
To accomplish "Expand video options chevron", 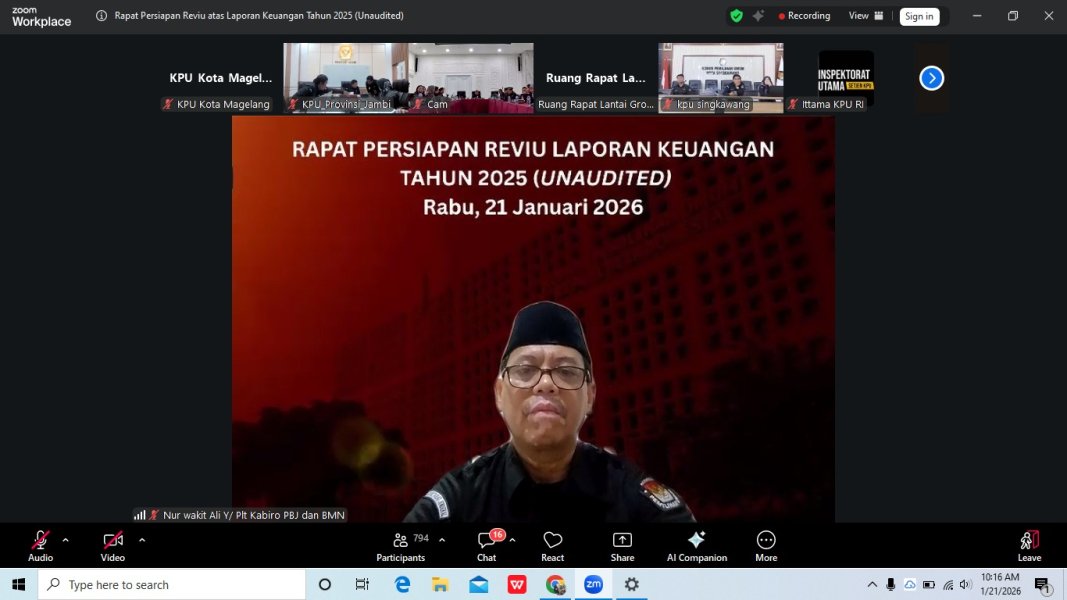I will [x=142, y=540].
